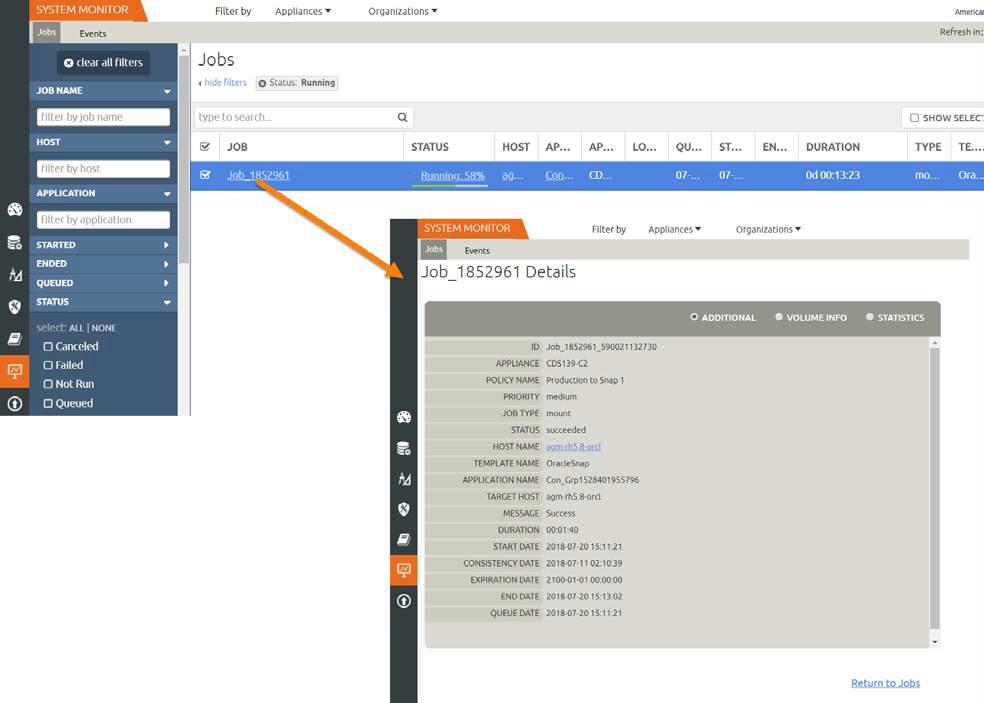Sort by the TYPE column header
The height and width of the screenshot is (703, 984).
click(x=928, y=147)
